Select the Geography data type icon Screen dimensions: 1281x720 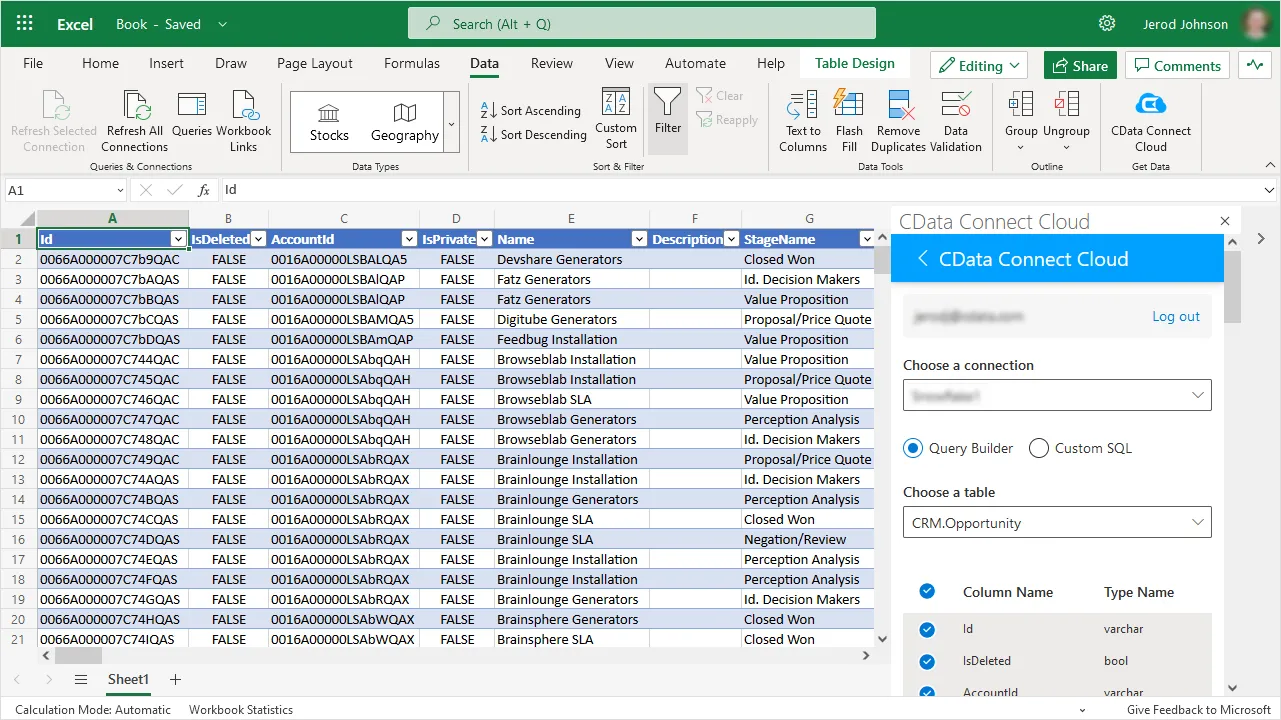click(404, 118)
